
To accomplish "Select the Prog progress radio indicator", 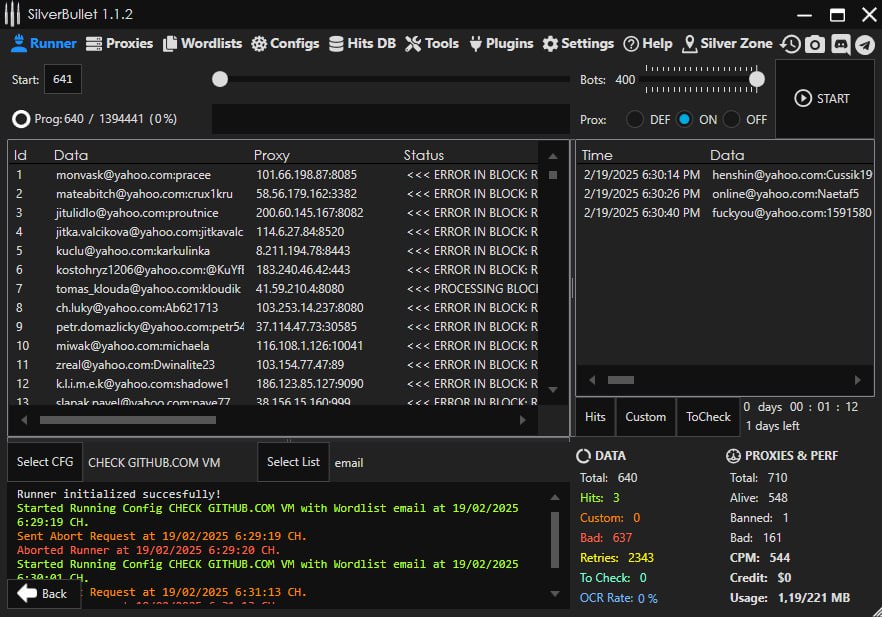I will (19, 118).
